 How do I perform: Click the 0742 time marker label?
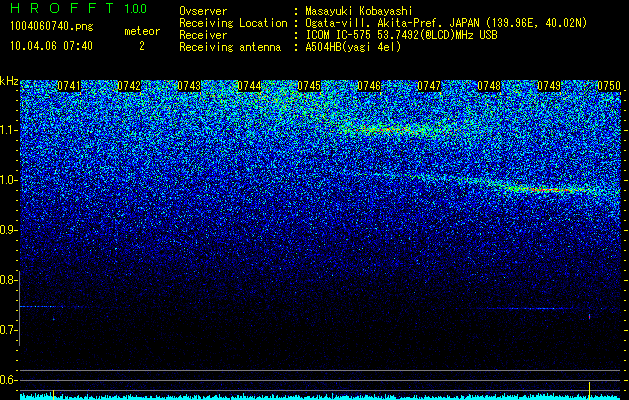pos(129,86)
